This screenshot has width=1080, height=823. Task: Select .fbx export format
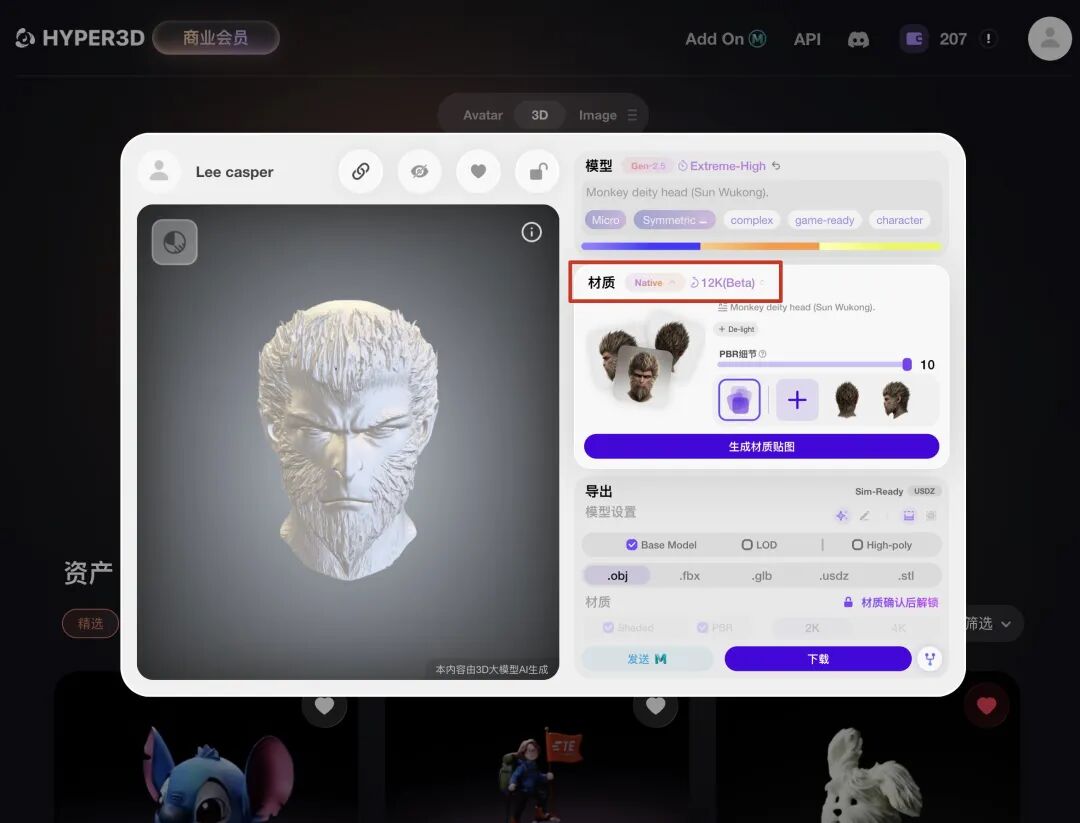point(689,575)
